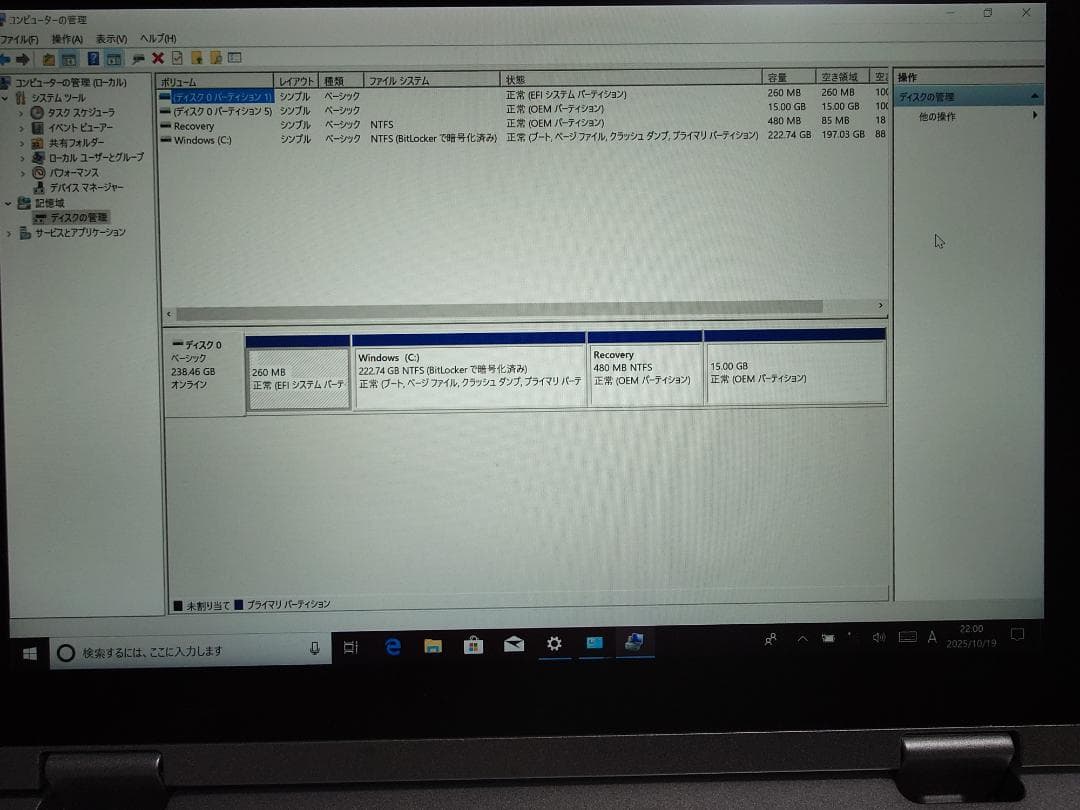Image resolution: width=1080 pixels, height=810 pixels.
Task: Select Task Scheduler (タスク スケジューラ) icon
Action: coord(38,112)
